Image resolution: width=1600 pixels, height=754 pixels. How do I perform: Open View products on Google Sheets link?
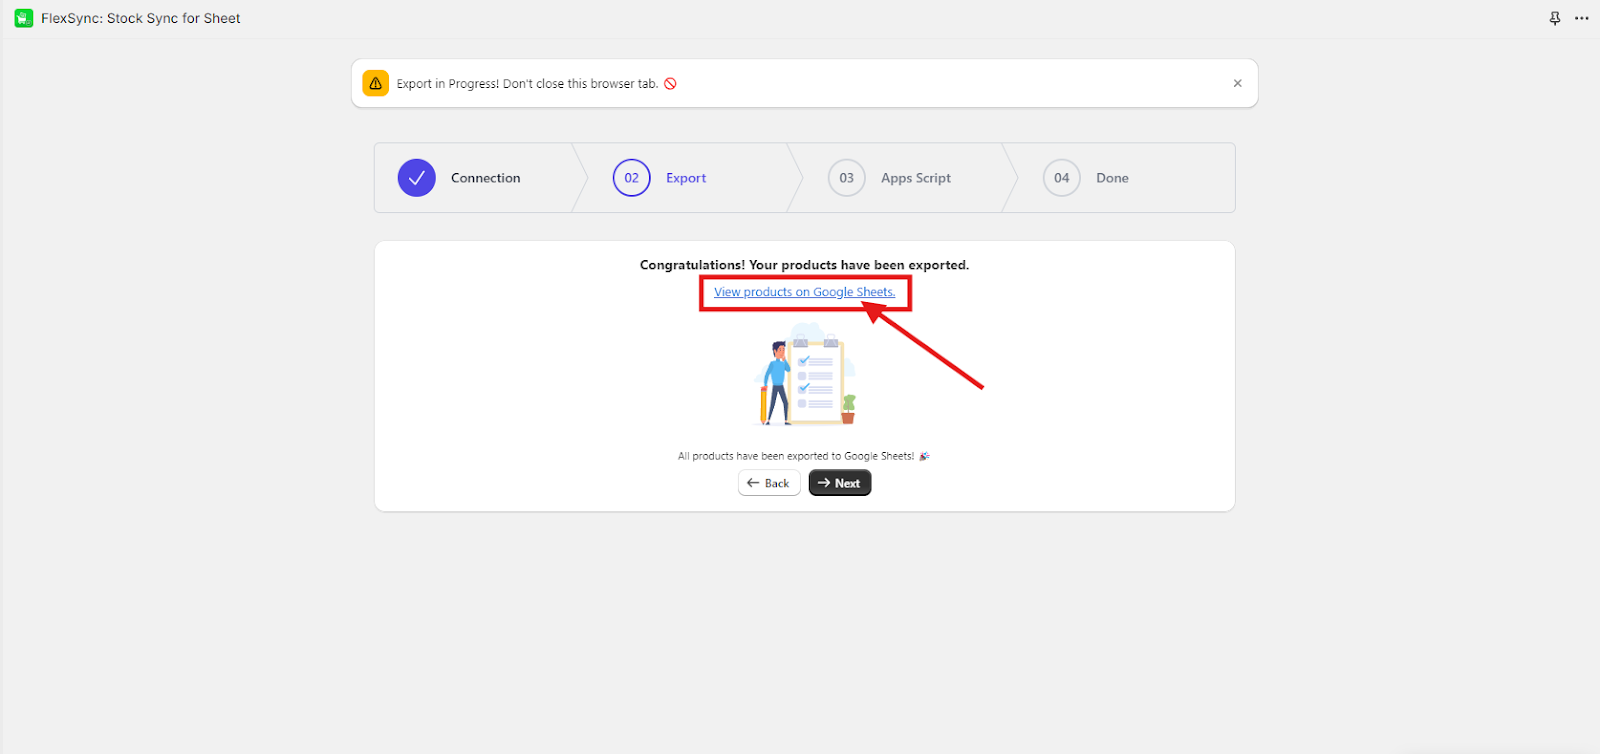tap(804, 292)
